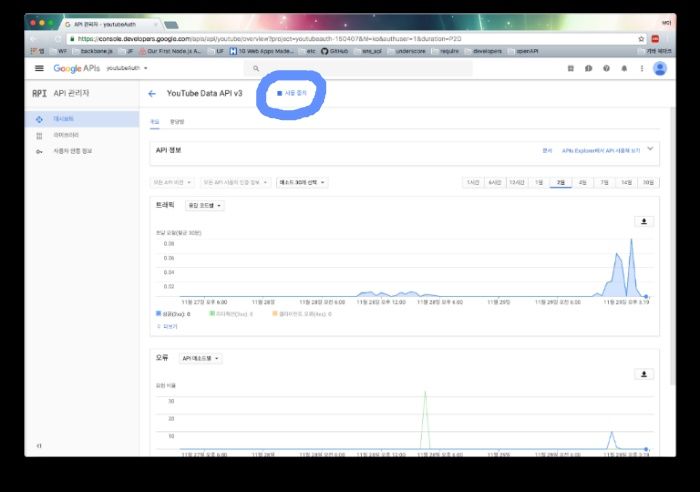Bookmark this page with the star icon

click(641, 39)
